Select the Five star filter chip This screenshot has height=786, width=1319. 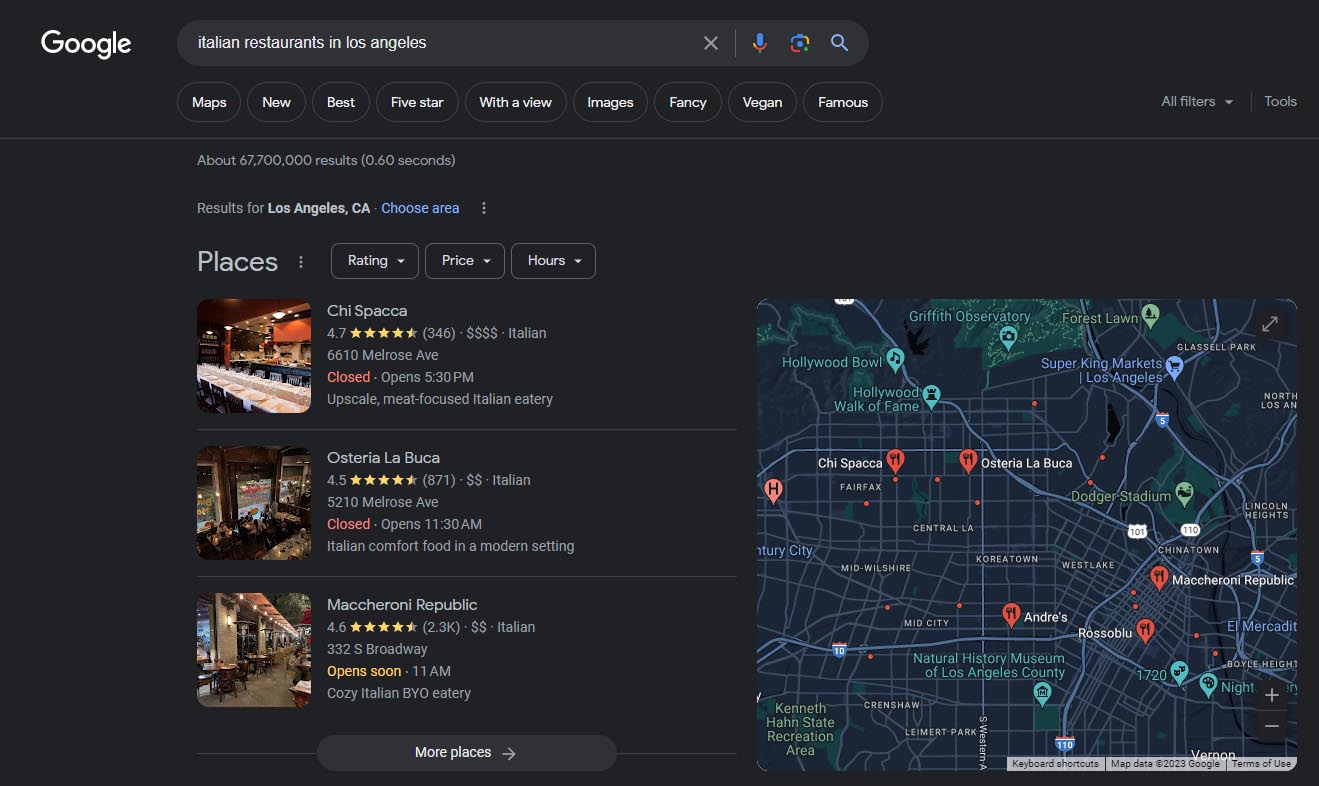(417, 102)
